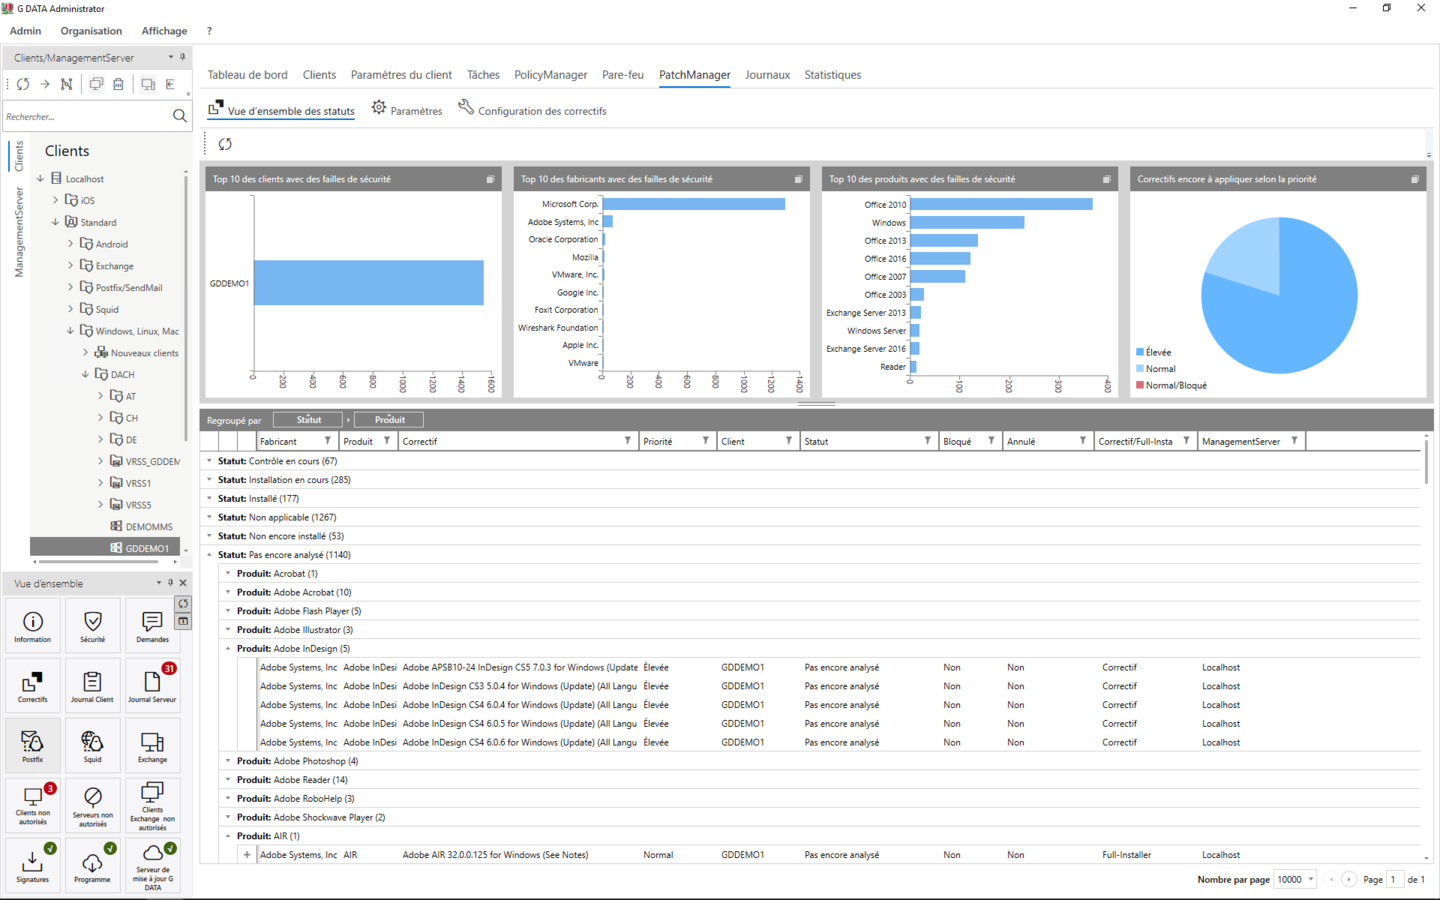Open the Journal Client tile
Image resolution: width=1440 pixels, height=900 pixels.
click(x=93, y=686)
